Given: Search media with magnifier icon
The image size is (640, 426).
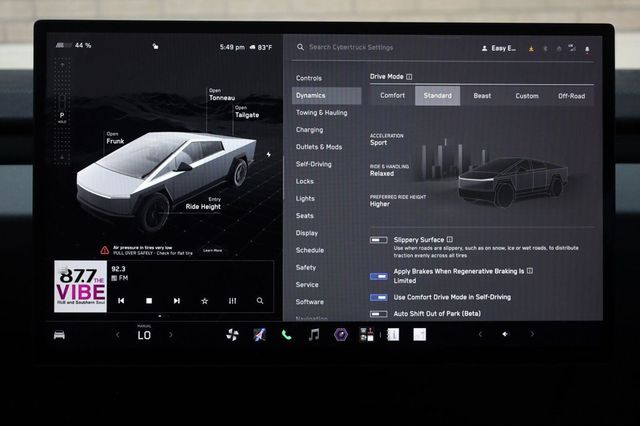Looking at the screenshot, I should click(x=260, y=301).
